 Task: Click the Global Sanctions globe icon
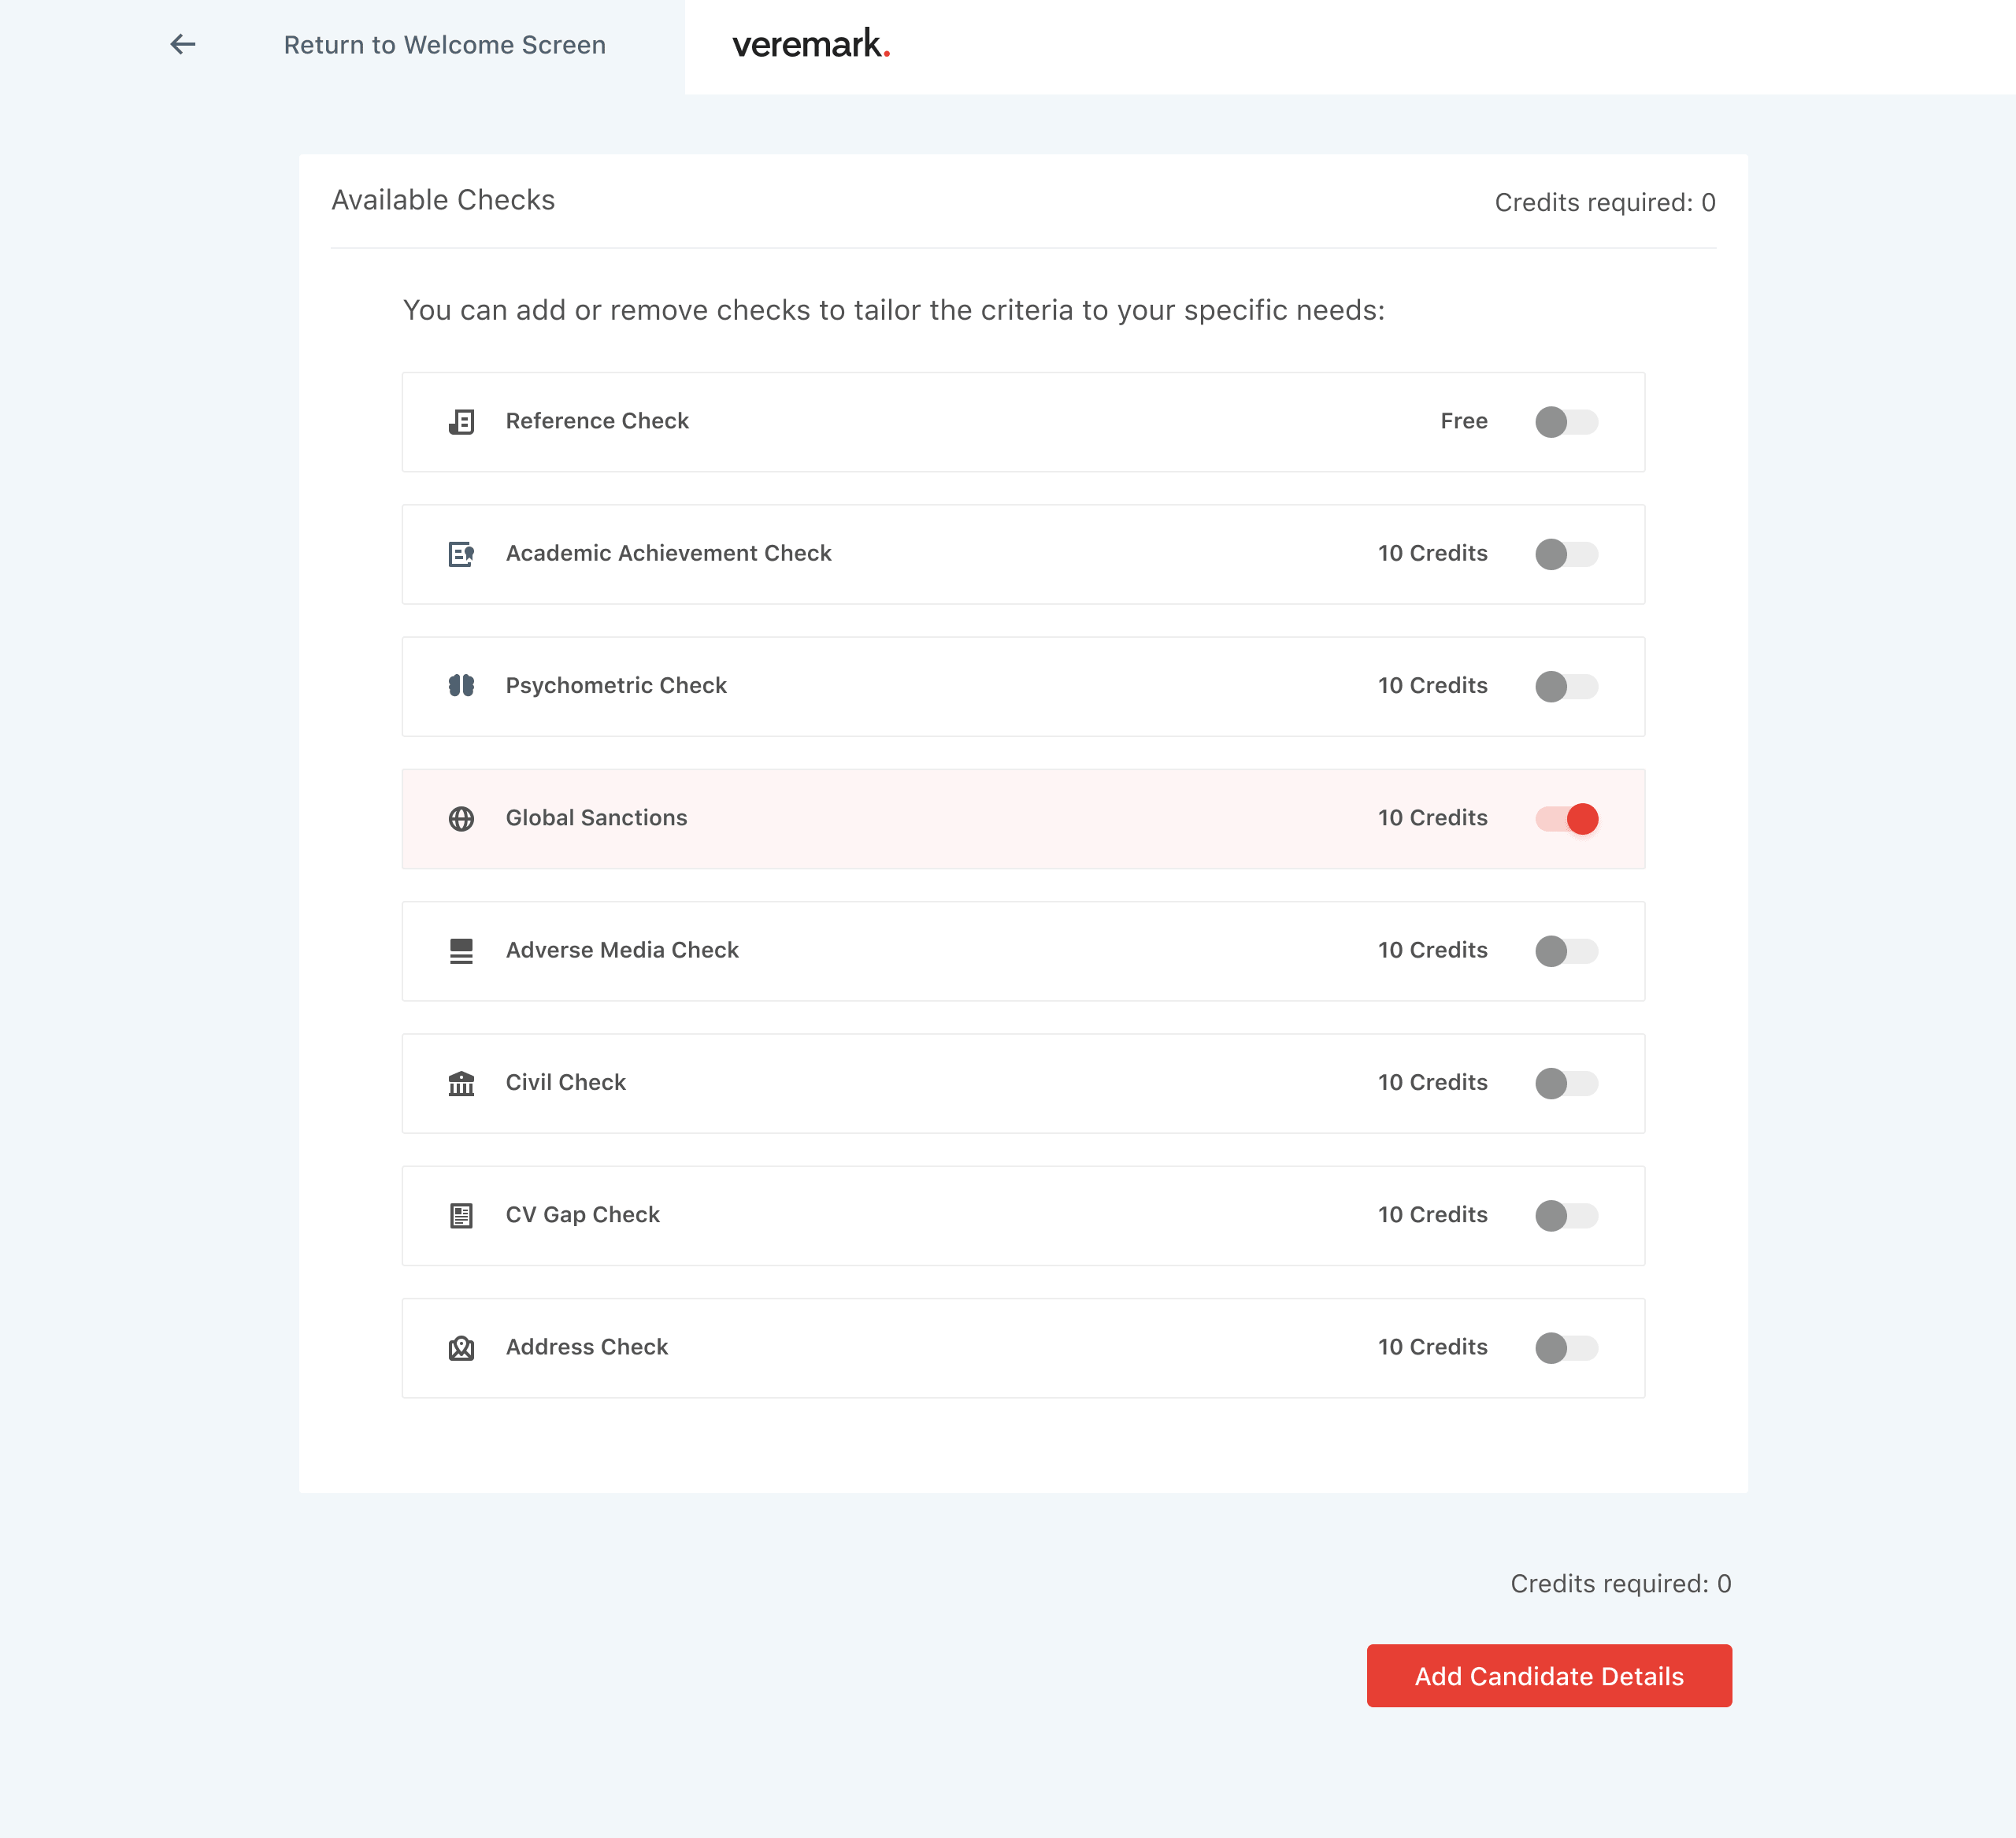tap(461, 819)
